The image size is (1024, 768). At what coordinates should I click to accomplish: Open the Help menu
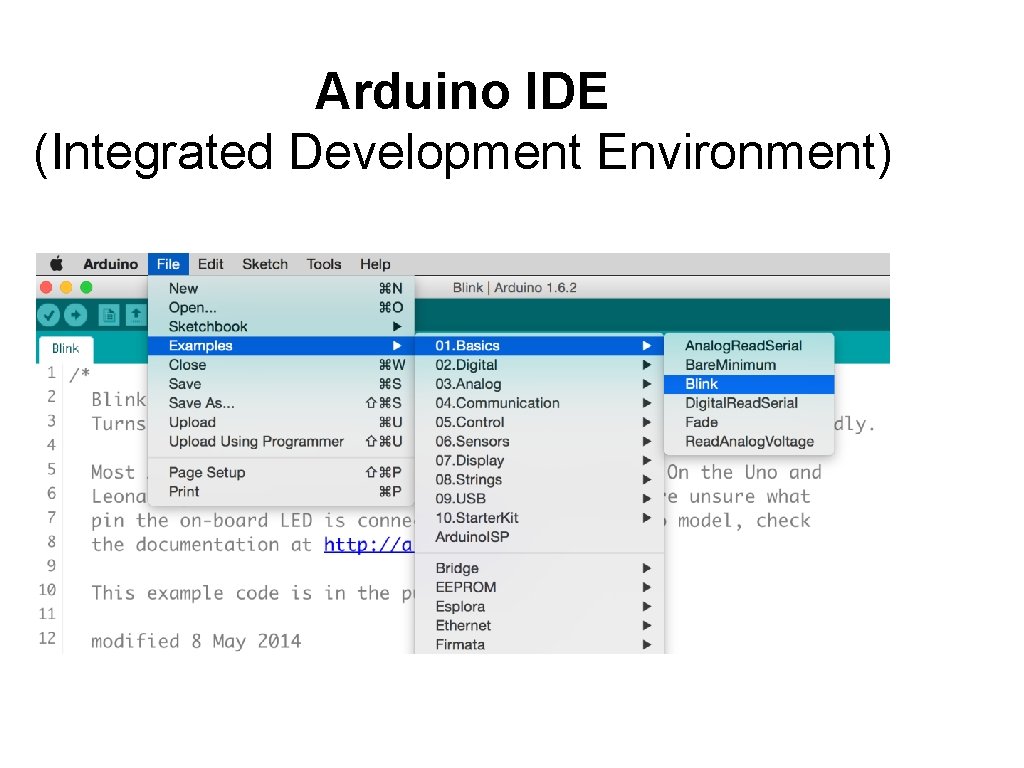point(375,264)
